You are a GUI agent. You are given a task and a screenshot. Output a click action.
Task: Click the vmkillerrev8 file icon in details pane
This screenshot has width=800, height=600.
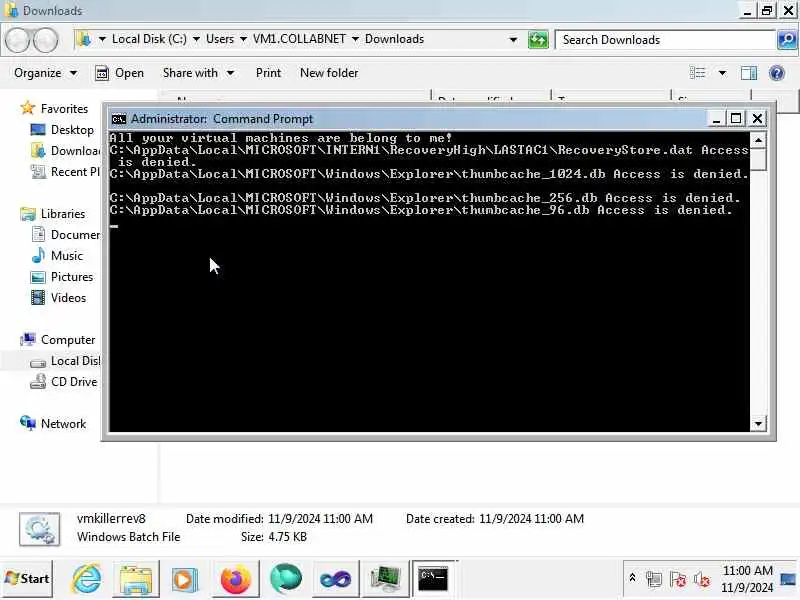pyautogui.click(x=40, y=529)
